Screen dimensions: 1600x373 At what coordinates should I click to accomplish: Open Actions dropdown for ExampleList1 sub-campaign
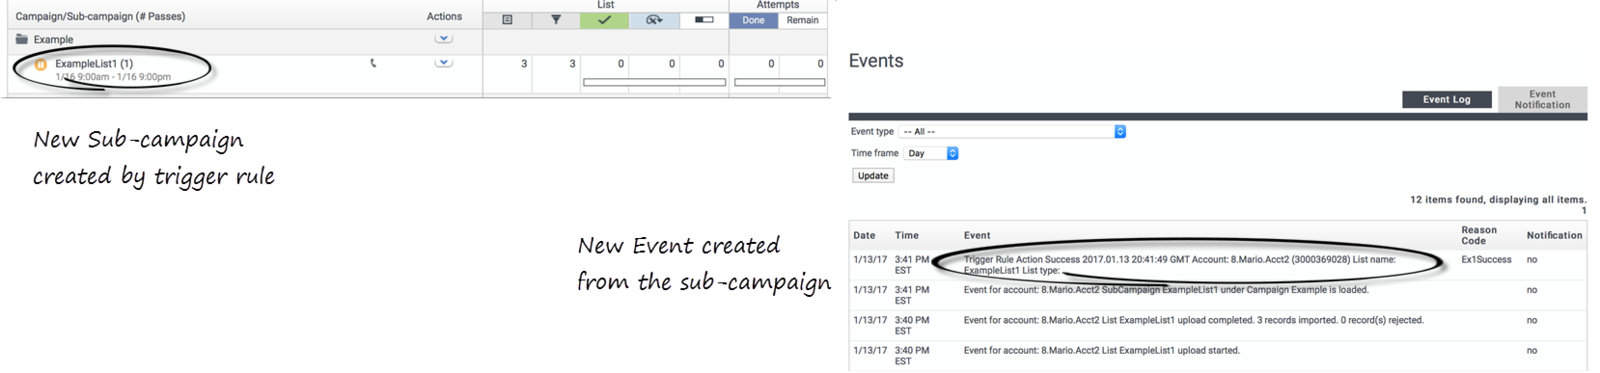click(443, 63)
